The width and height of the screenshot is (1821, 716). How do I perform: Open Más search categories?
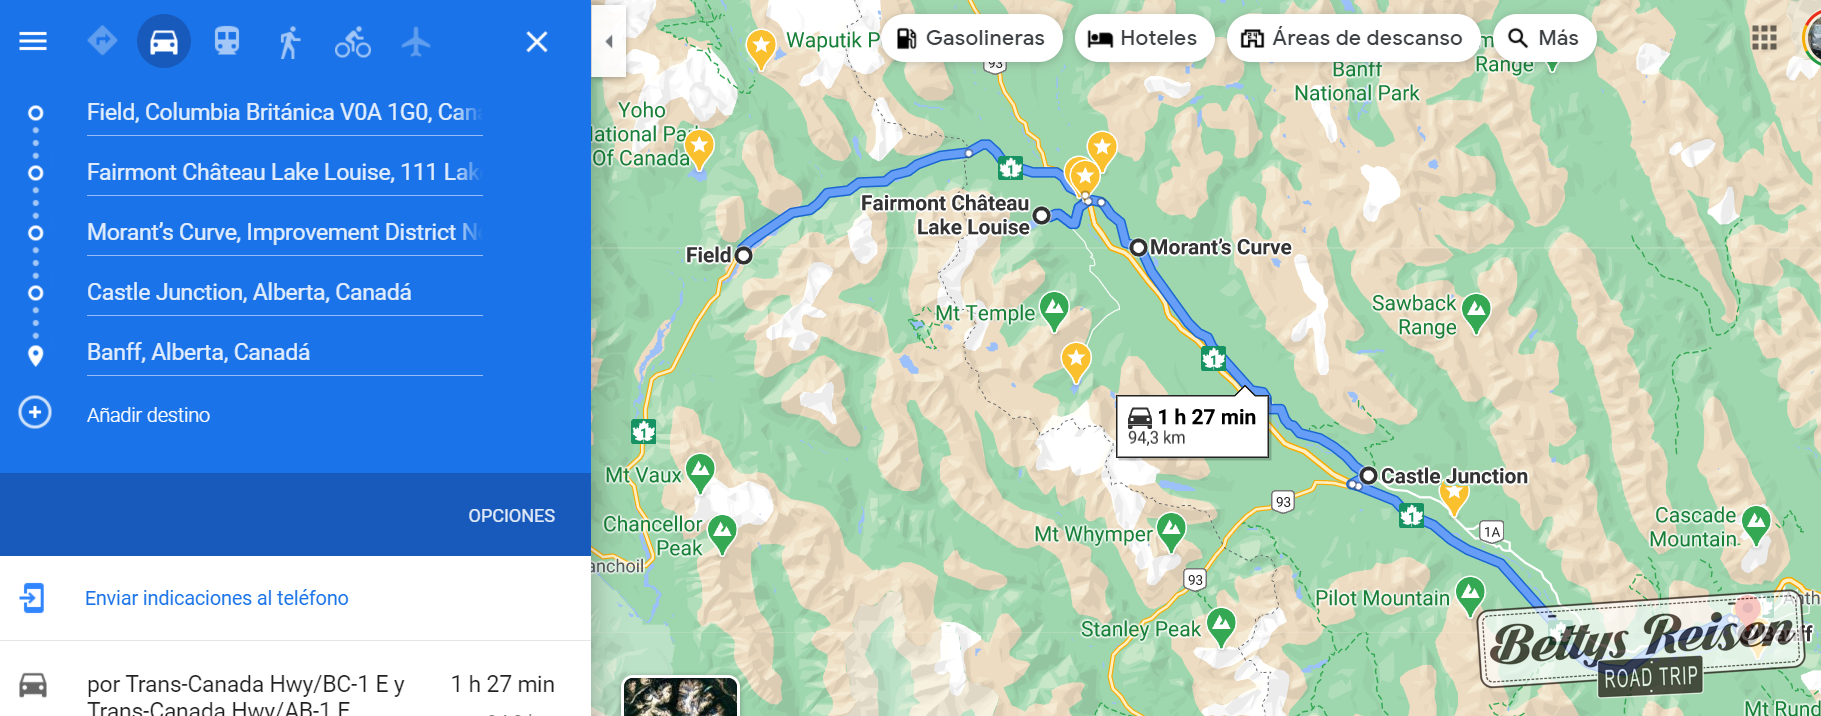click(x=1544, y=38)
